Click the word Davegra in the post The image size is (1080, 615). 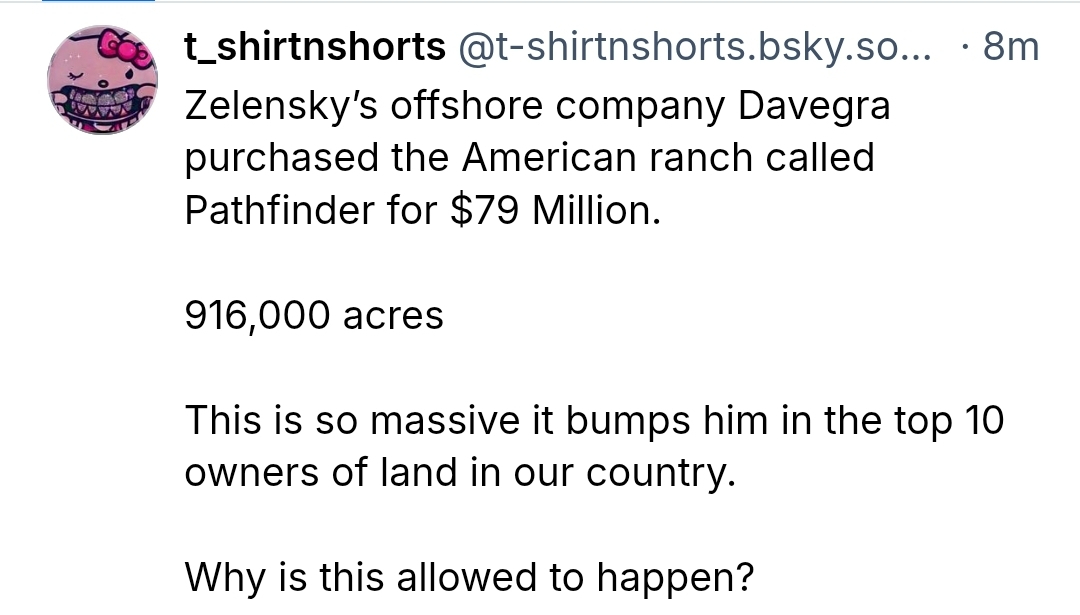point(813,105)
